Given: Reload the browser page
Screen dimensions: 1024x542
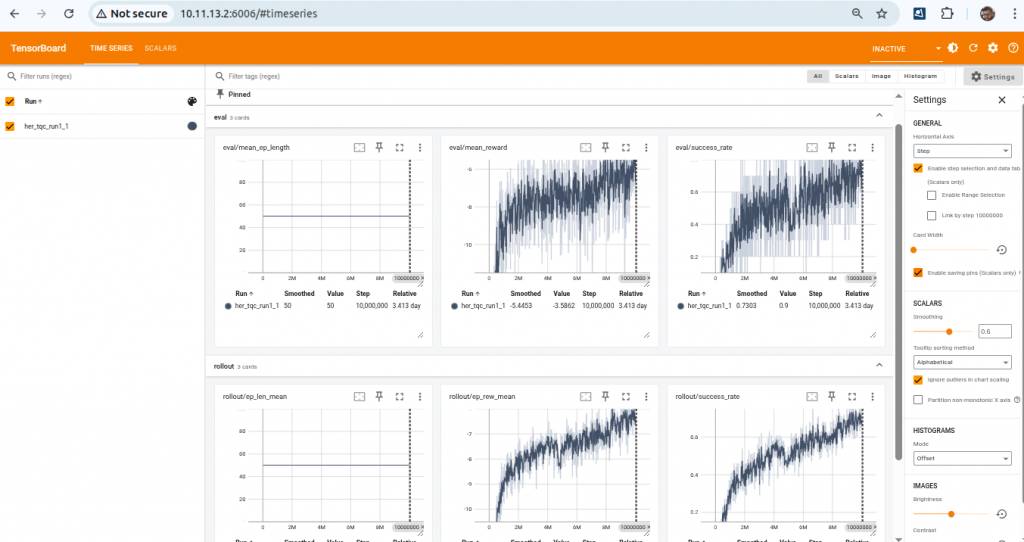Looking at the screenshot, I should (x=69, y=14).
